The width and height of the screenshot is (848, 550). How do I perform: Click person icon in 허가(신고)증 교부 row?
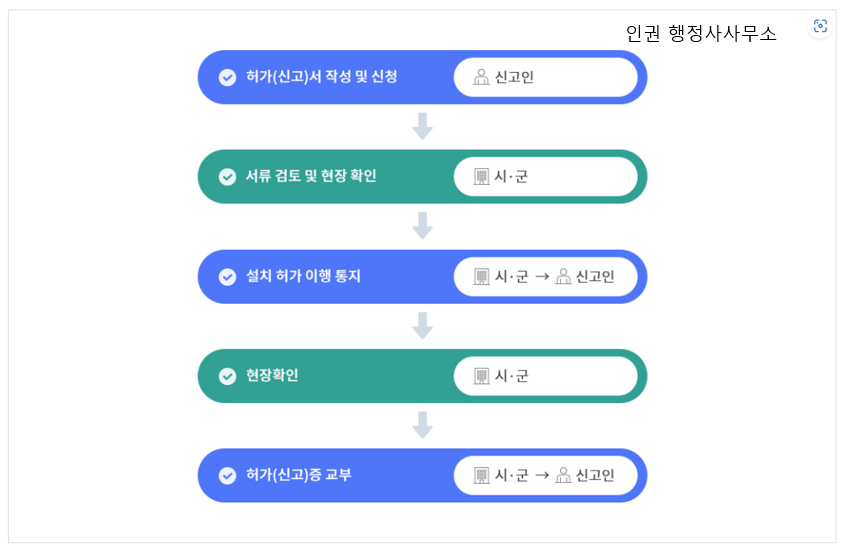[563, 475]
